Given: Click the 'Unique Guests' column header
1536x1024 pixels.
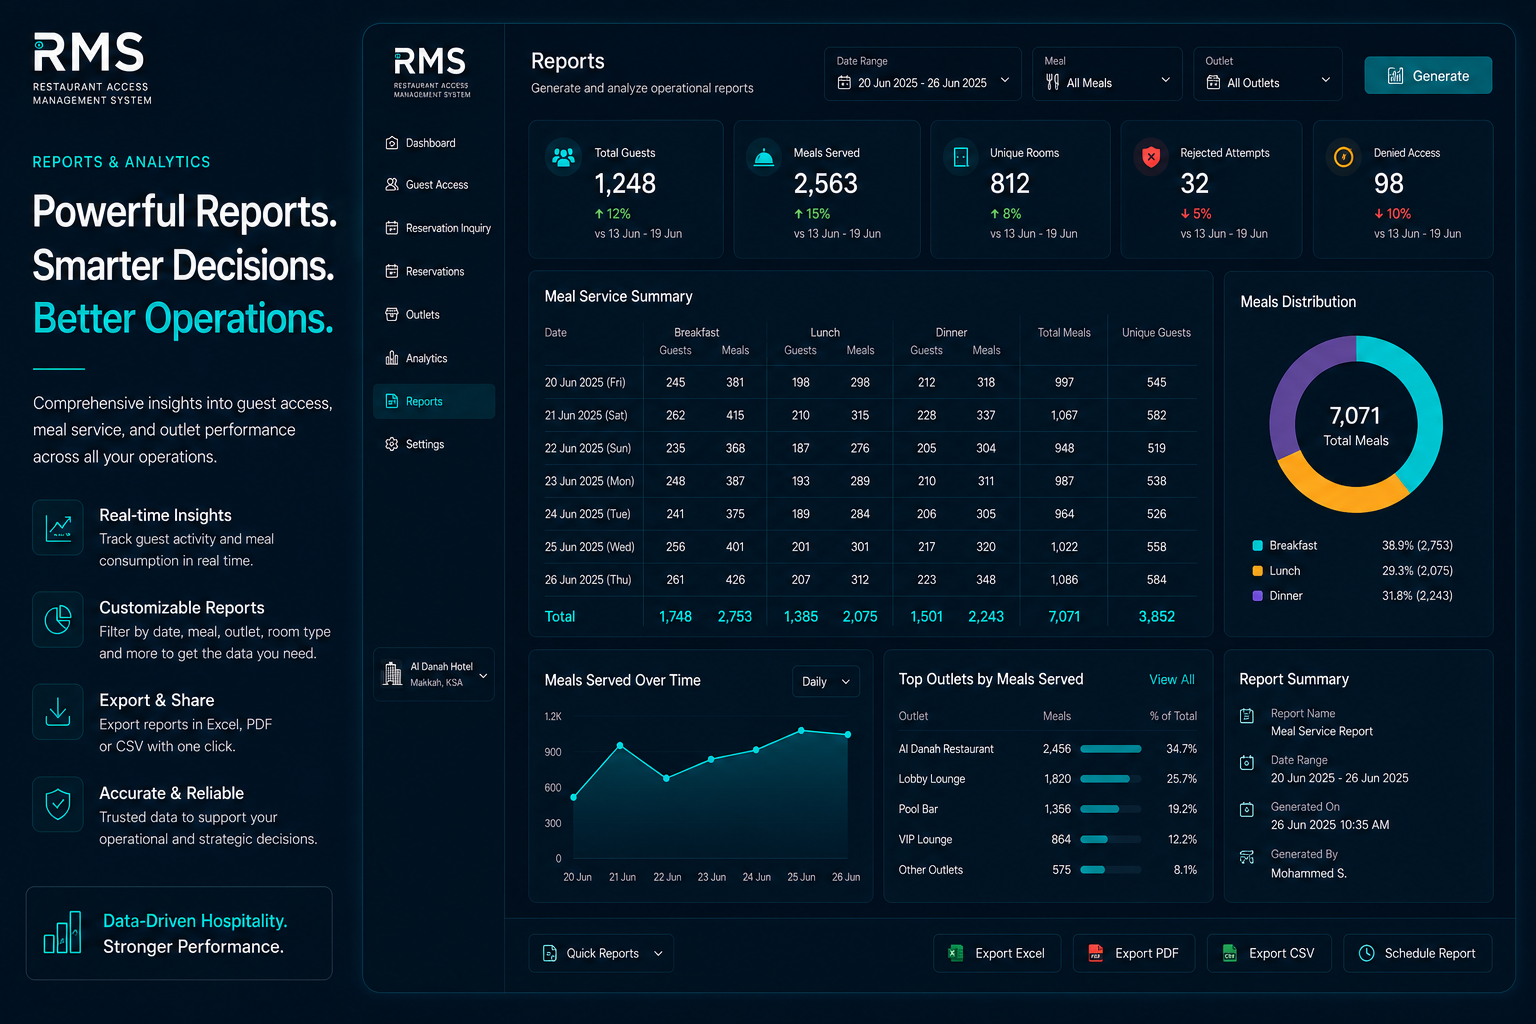Looking at the screenshot, I should [x=1156, y=333].
